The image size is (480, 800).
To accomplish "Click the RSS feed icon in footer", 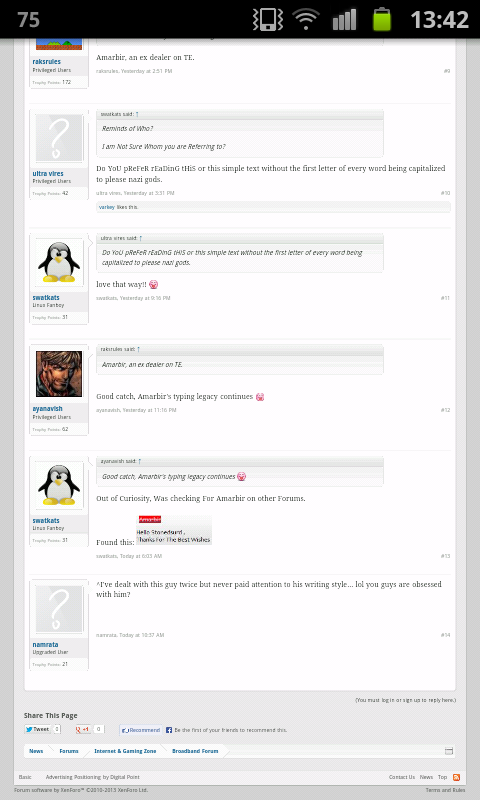I will tap(456, 777).
